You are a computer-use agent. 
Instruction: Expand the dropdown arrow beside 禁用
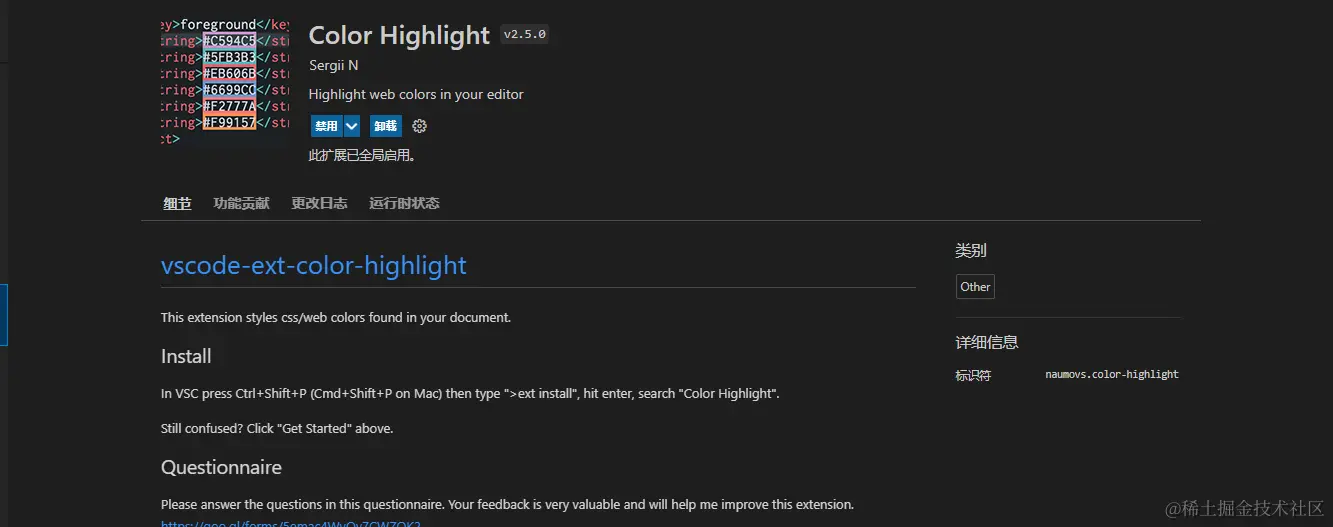(352, 126)
